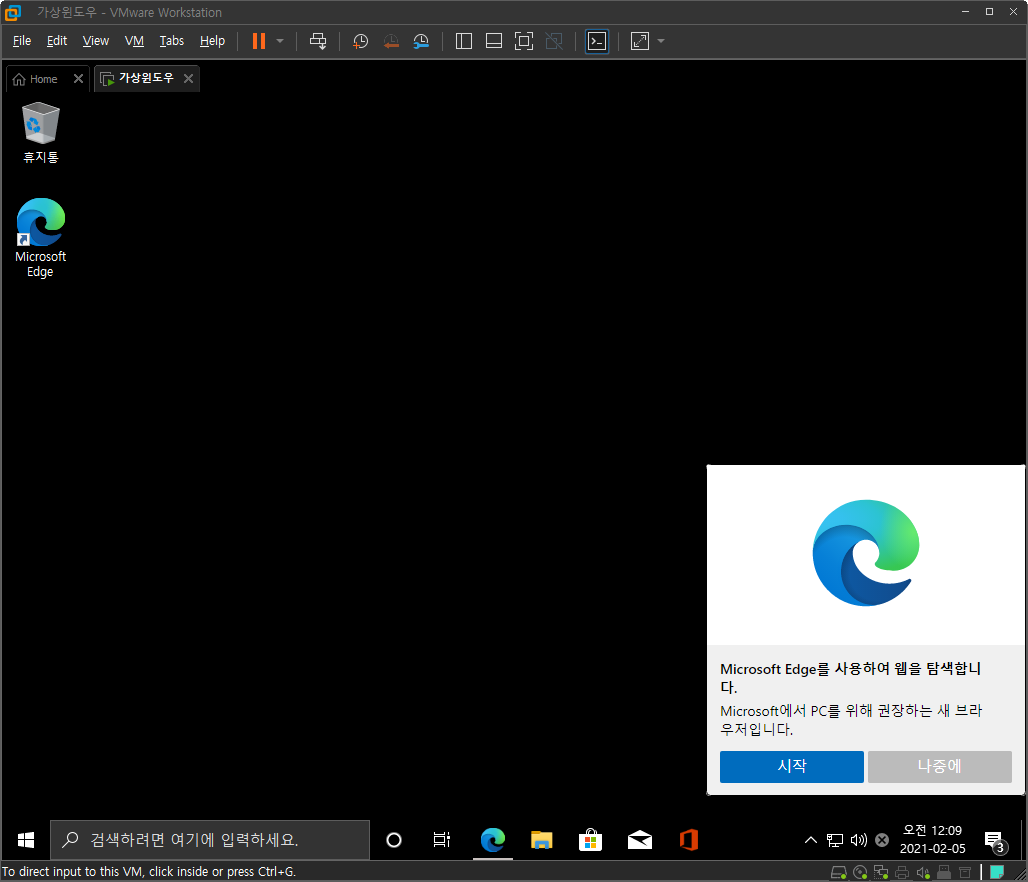Open the File menu
Screen dimensions: 1028x882
(x=22, y=41)
